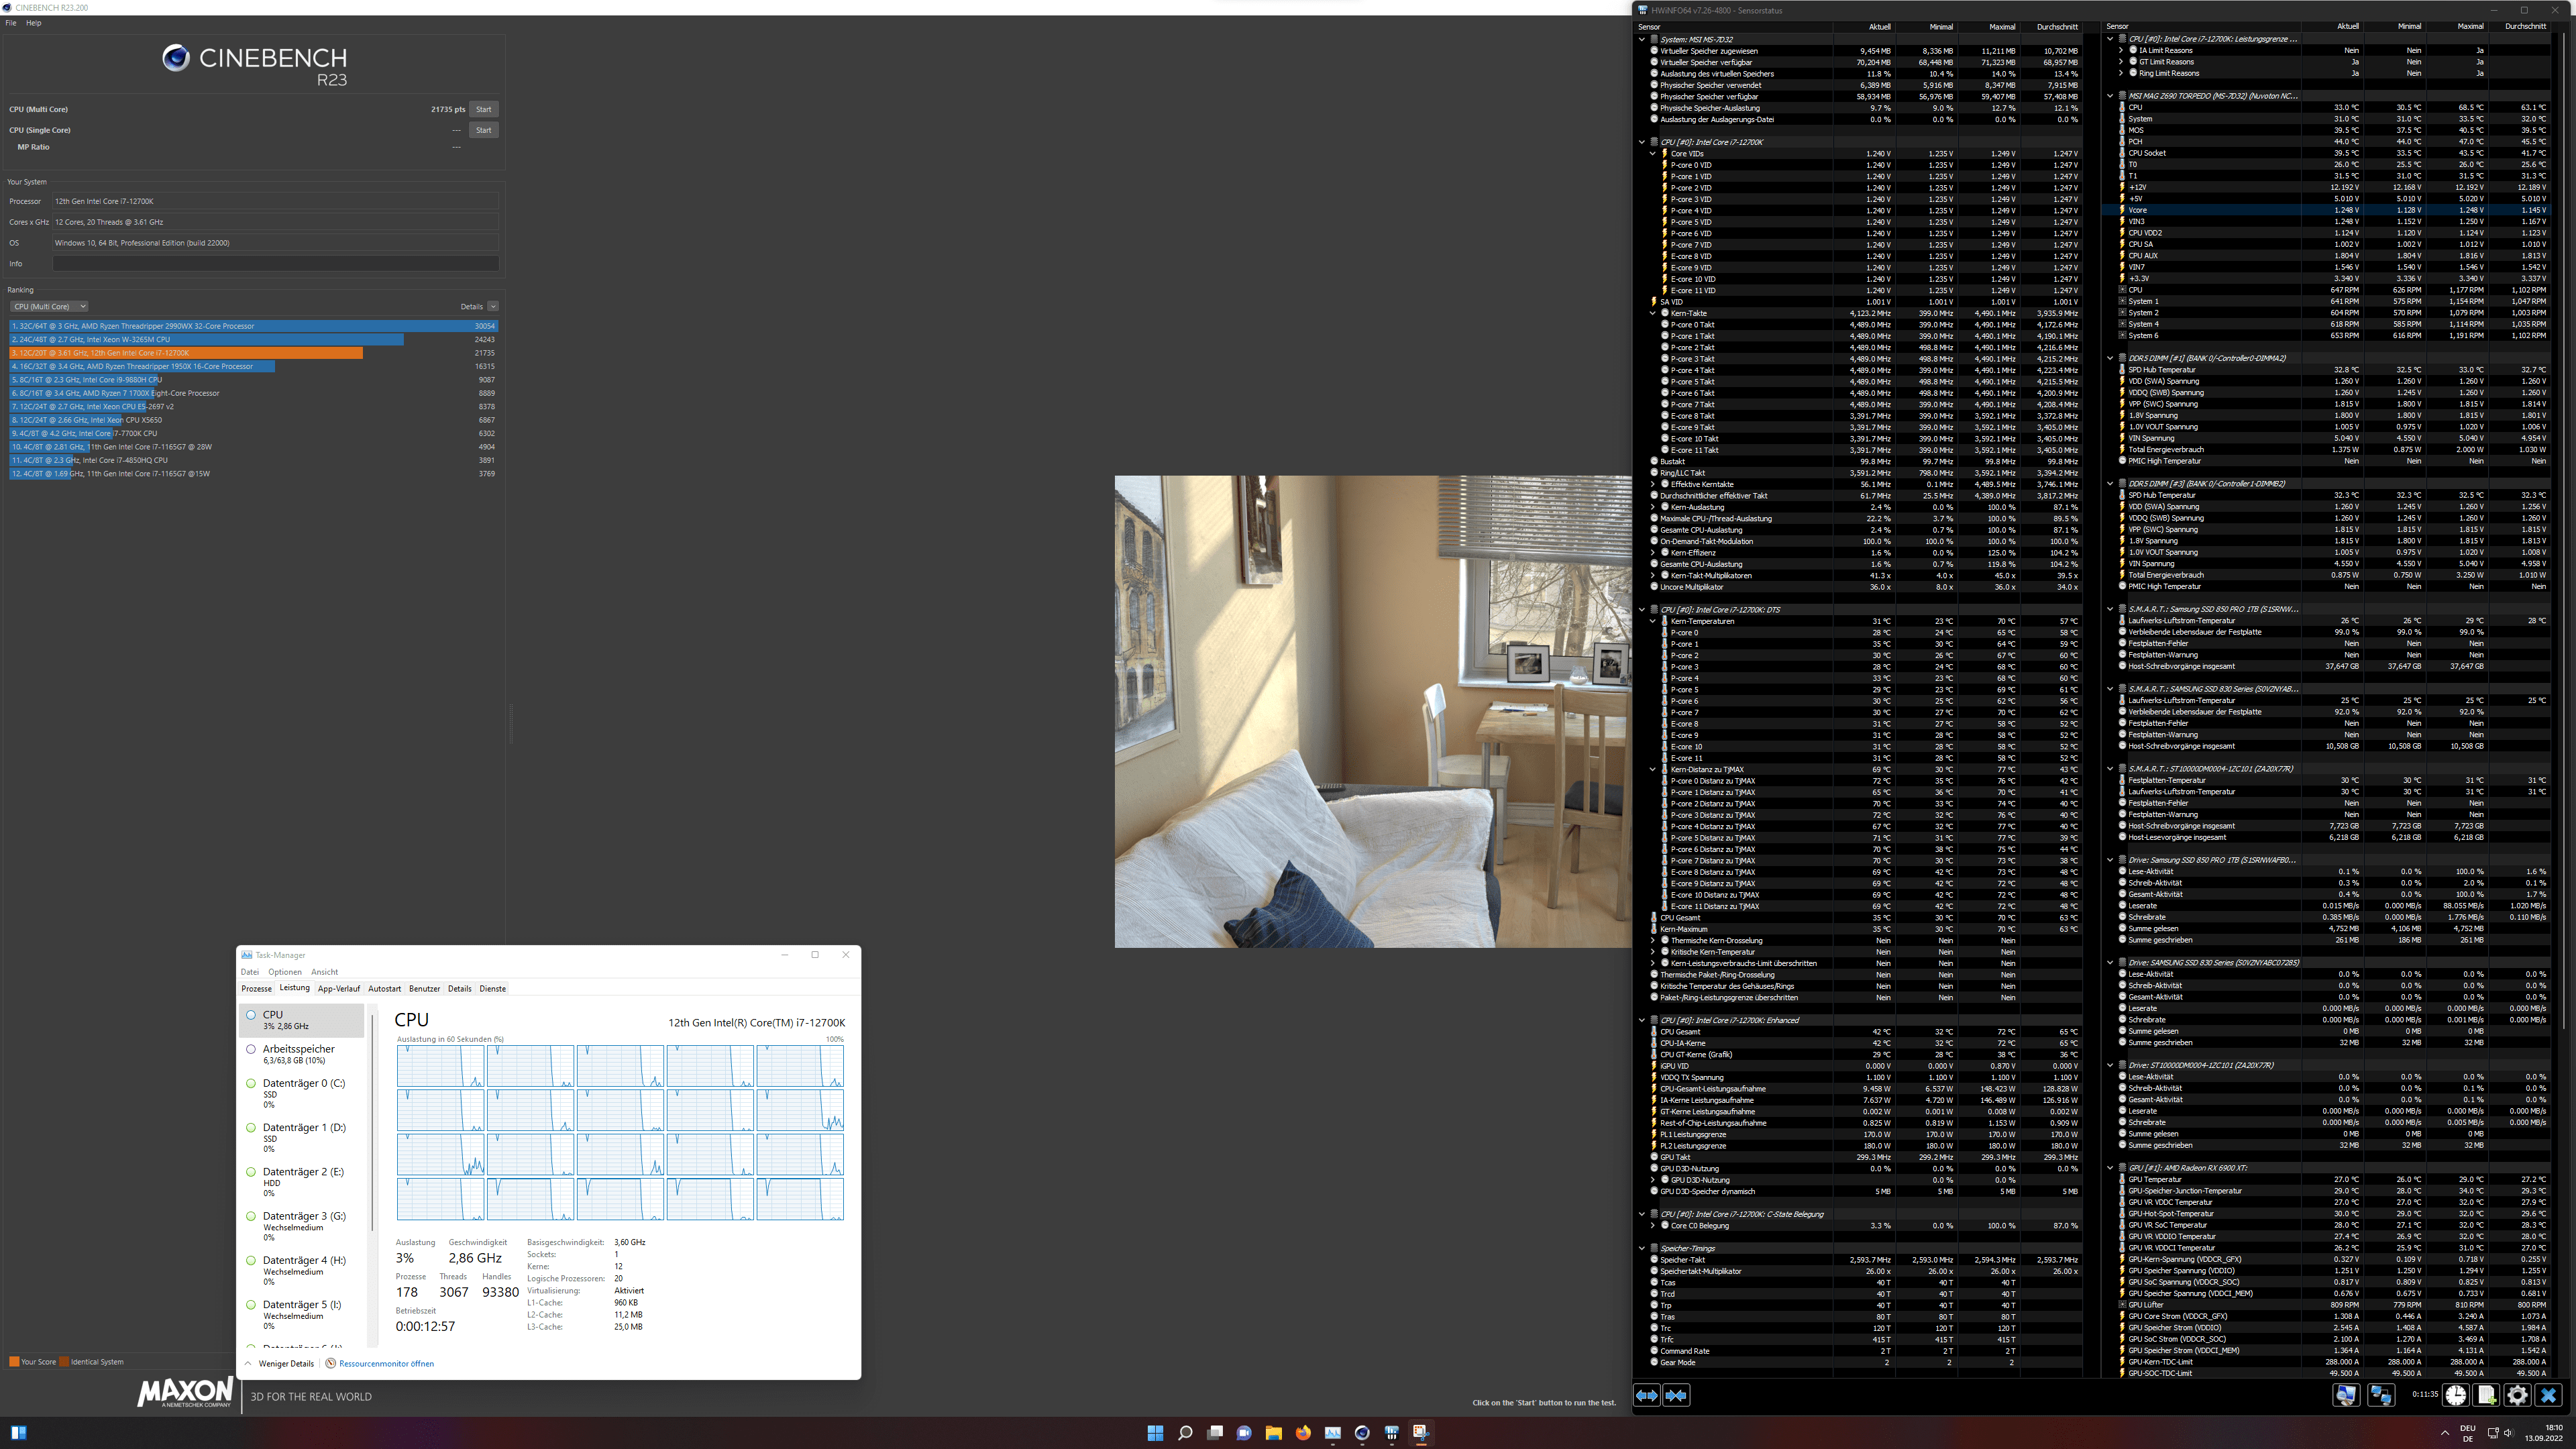This screenshot has width=2576, height=1449.
Task: Open CPU (Multi Core) ranking dropdown
Action: click(x=49, y=306)
